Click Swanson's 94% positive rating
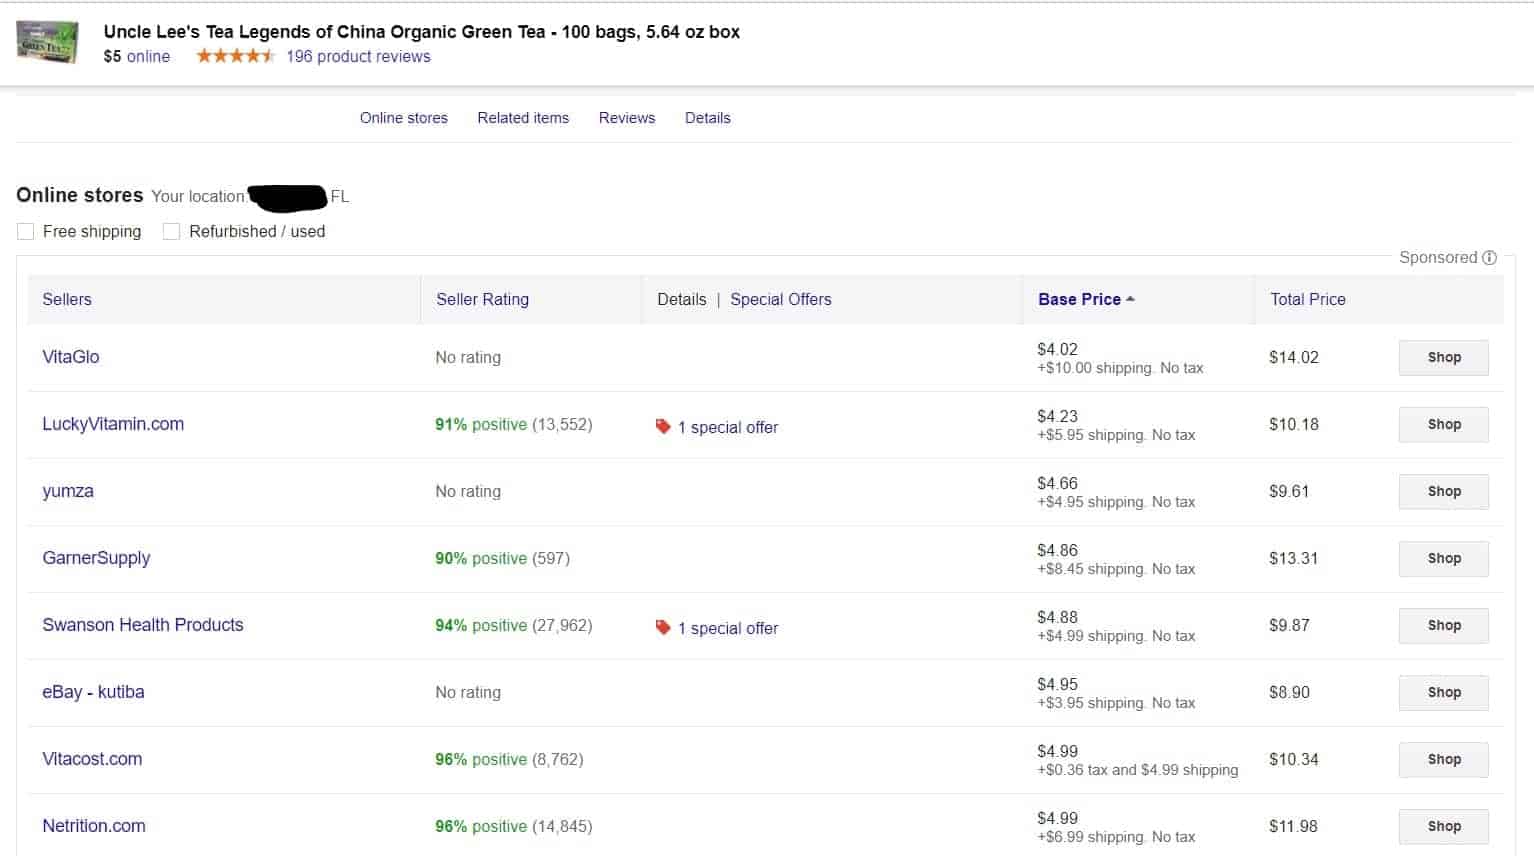Image resolution: width=1534 pixels, height=856 pixels. click(x=481, y=626)
